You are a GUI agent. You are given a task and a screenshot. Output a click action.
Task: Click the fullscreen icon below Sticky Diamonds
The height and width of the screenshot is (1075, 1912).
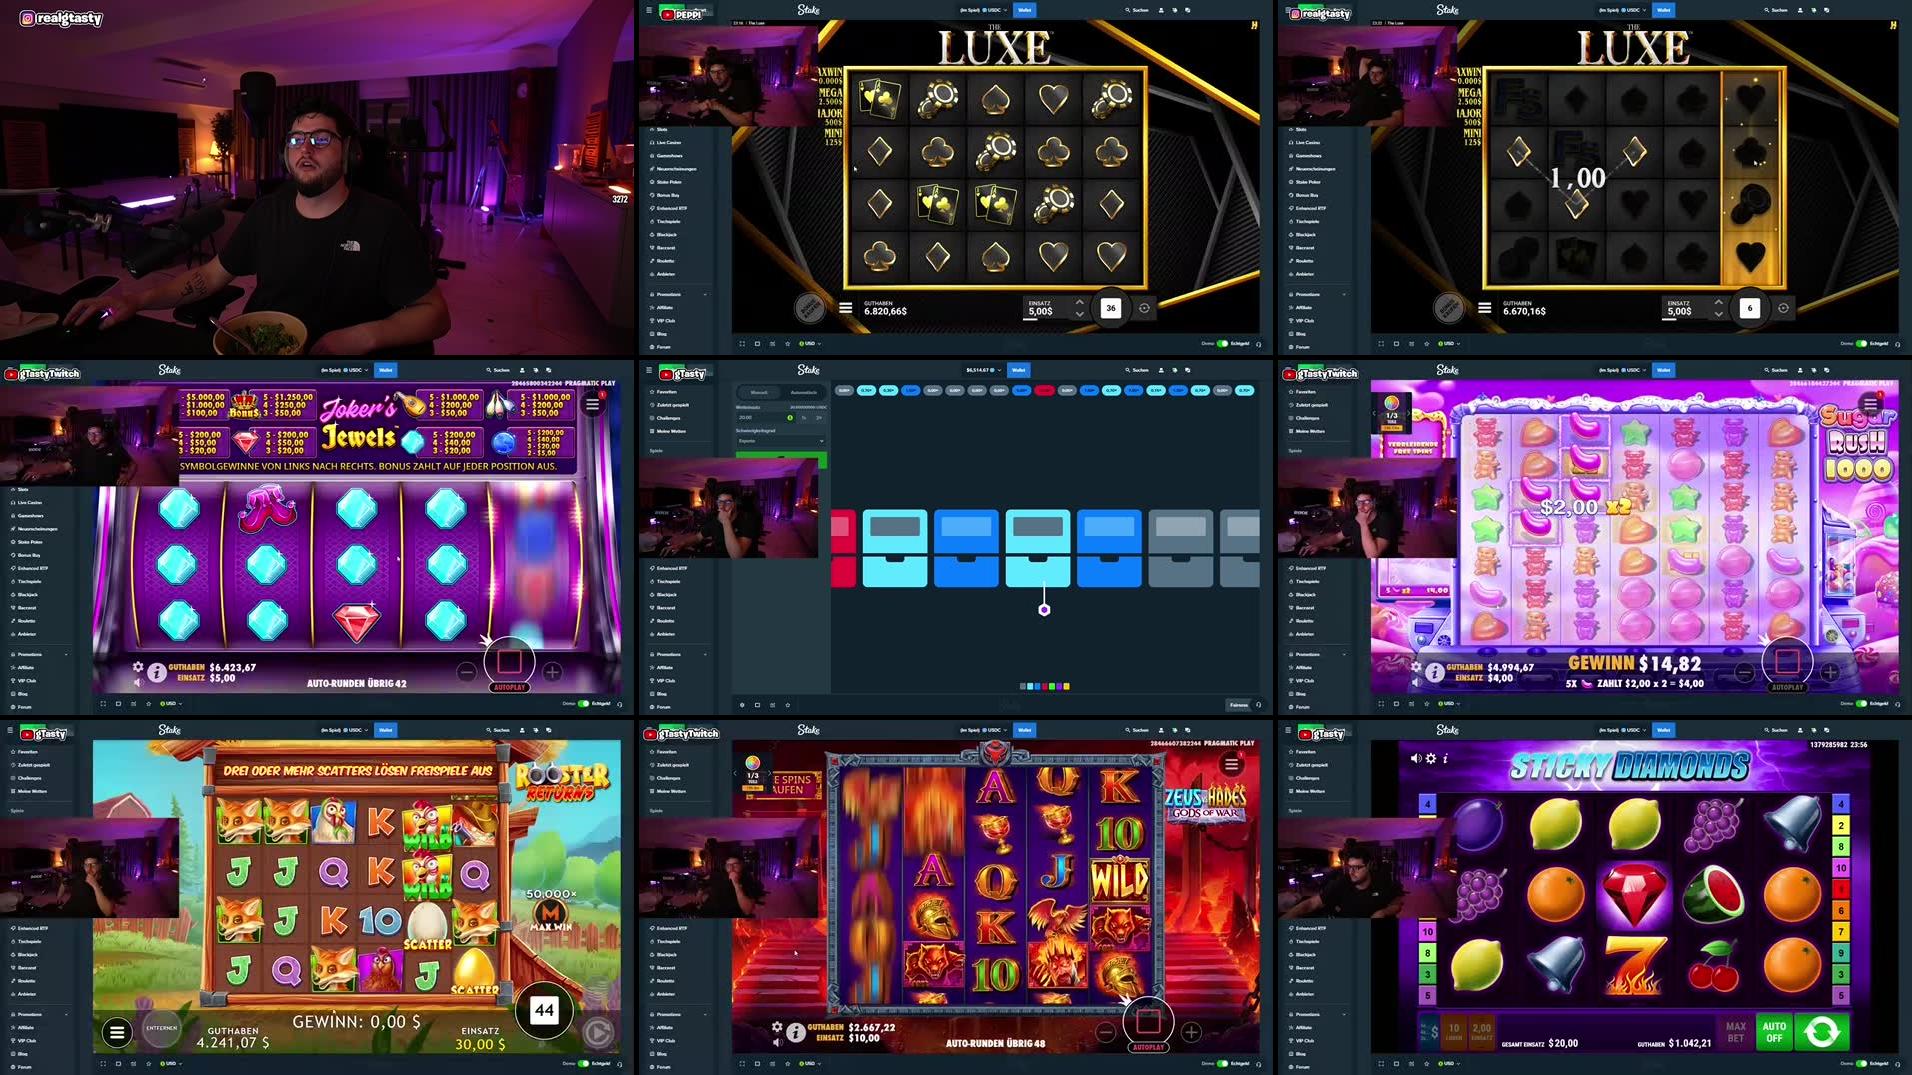(1380, 1063)
